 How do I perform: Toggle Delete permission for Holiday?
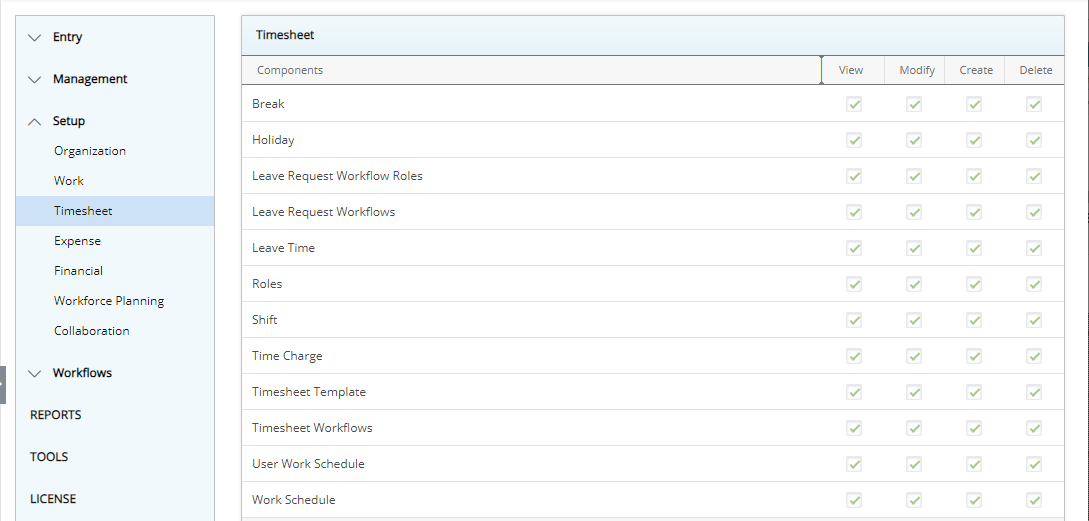(x=1034, y=140)
